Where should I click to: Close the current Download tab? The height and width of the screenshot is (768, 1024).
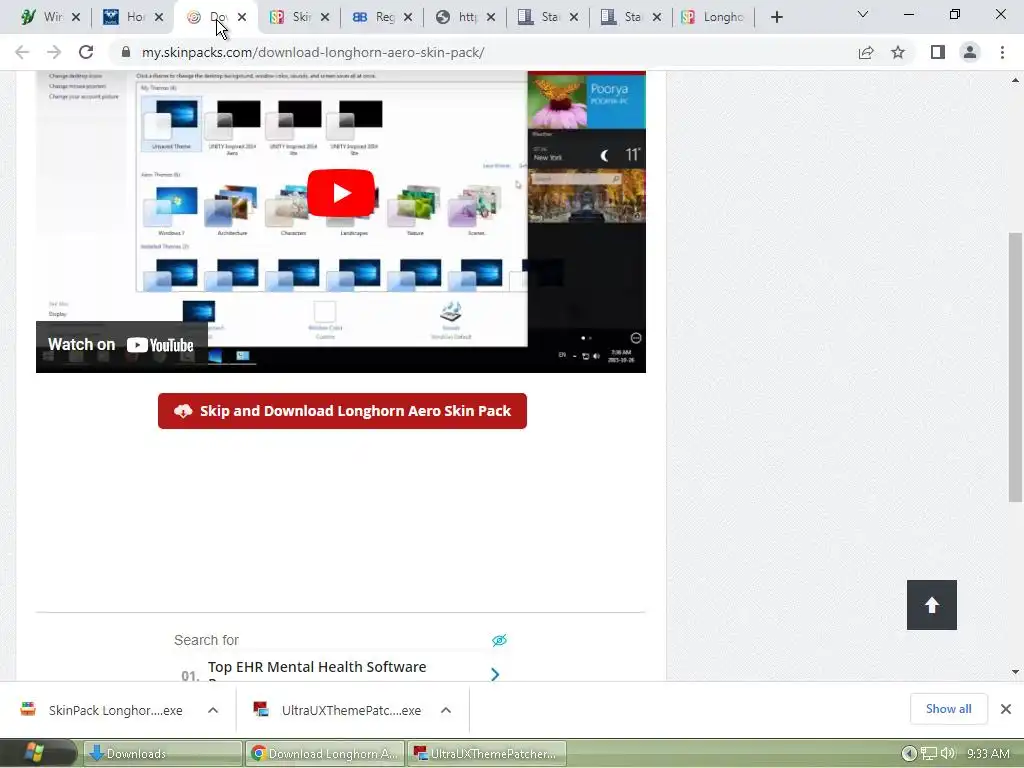[x=242, y=17]
